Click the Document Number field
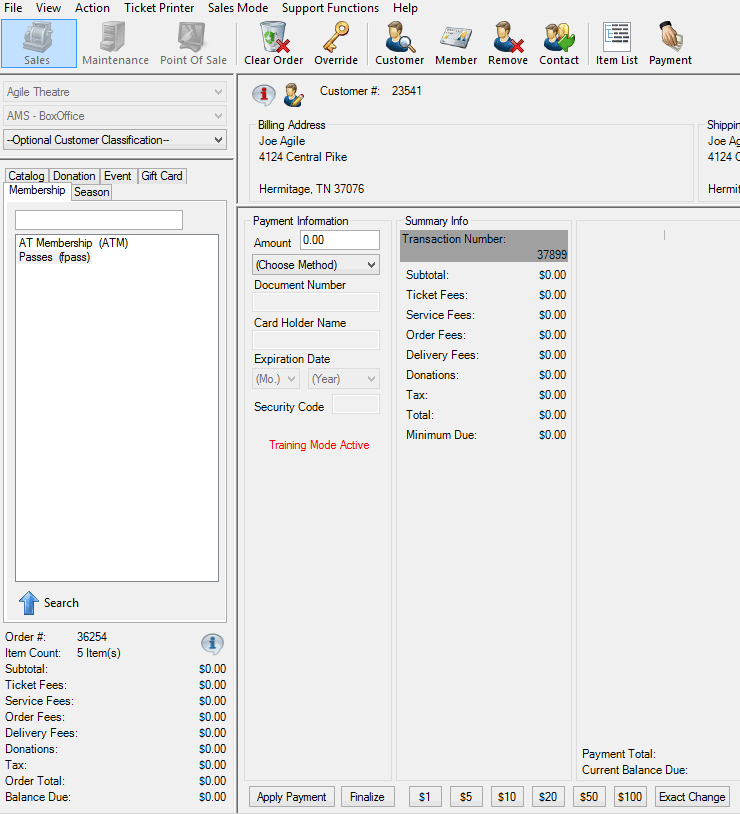 [x=316, y=302]
